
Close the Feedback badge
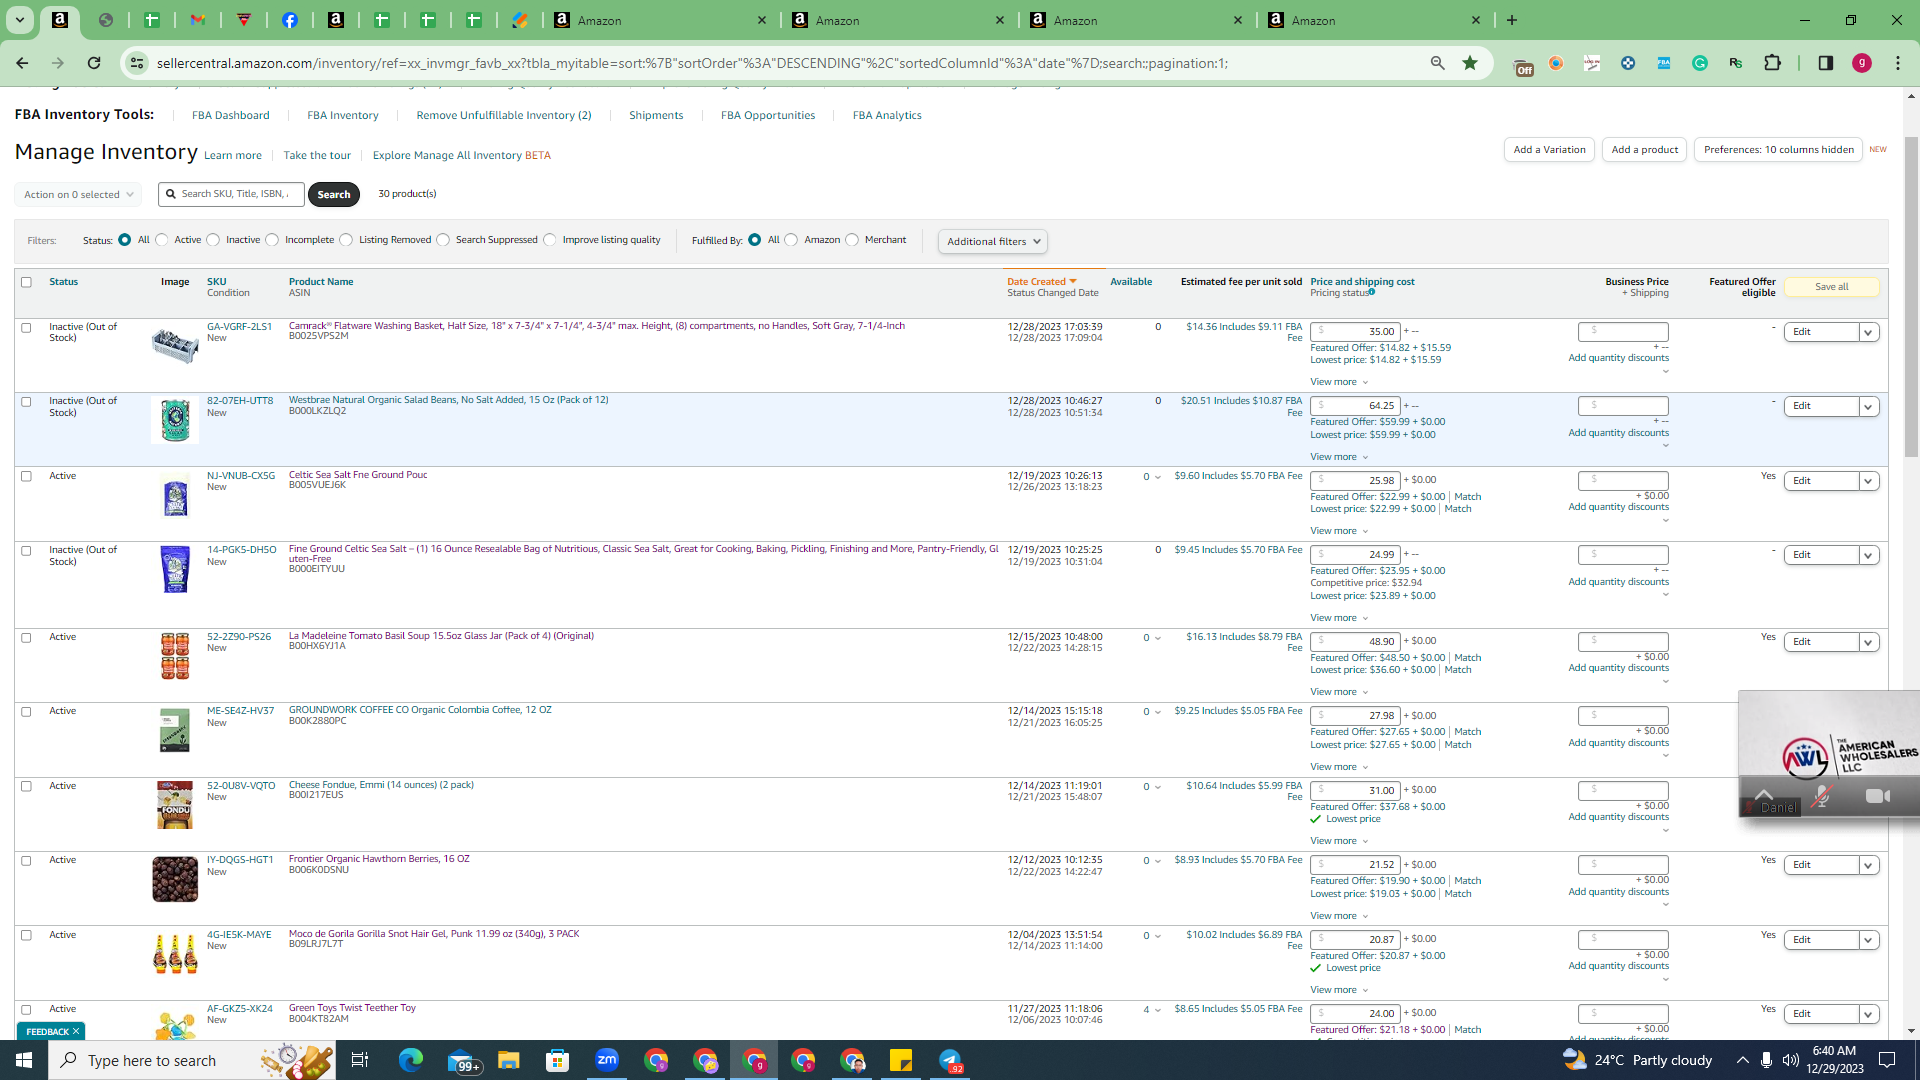pyautogui.click(x=76, y=1031)
